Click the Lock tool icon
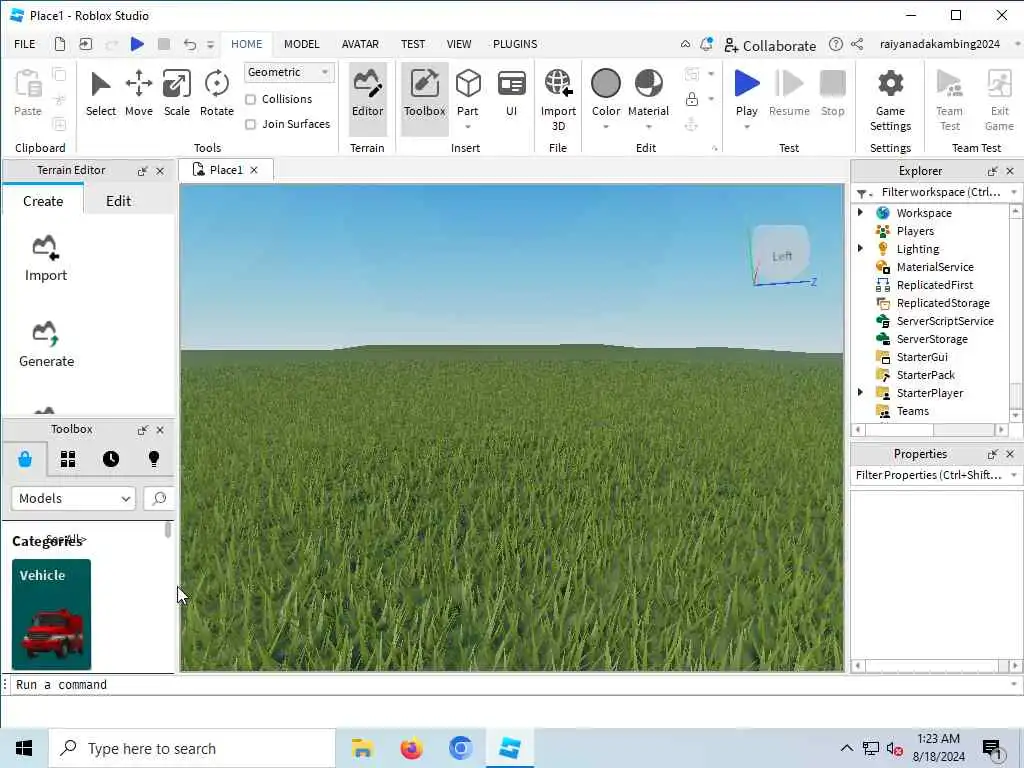The width and height of the screenshot is (1024, 768). click(x=692, y=99)
